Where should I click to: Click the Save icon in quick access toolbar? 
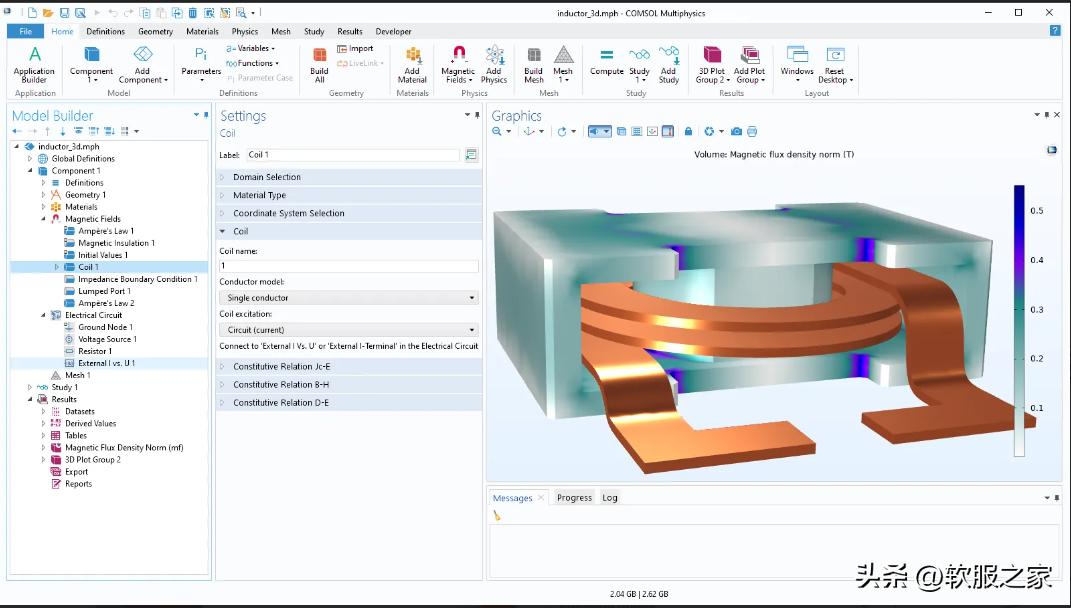[64, 13]
